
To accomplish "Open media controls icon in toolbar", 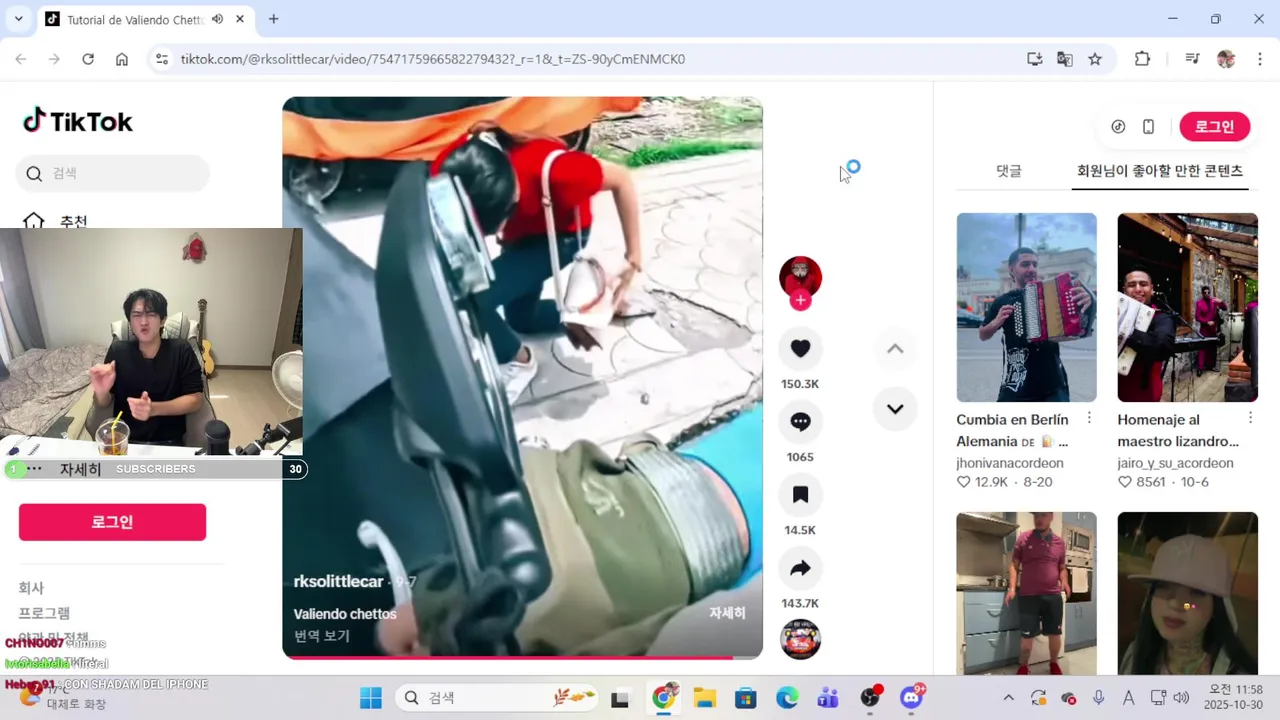I will (1192, 59).
